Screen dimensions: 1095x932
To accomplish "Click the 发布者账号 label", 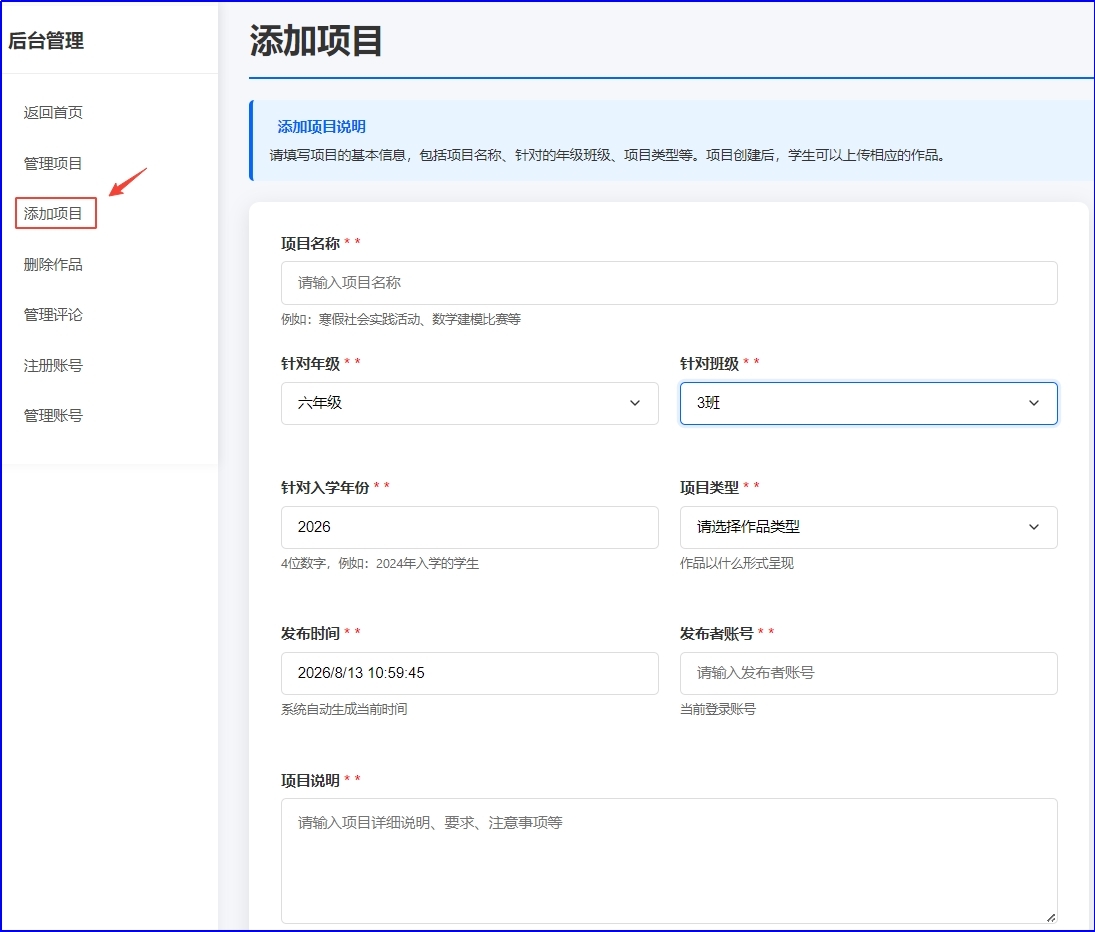I will click(x=716, y=633).
